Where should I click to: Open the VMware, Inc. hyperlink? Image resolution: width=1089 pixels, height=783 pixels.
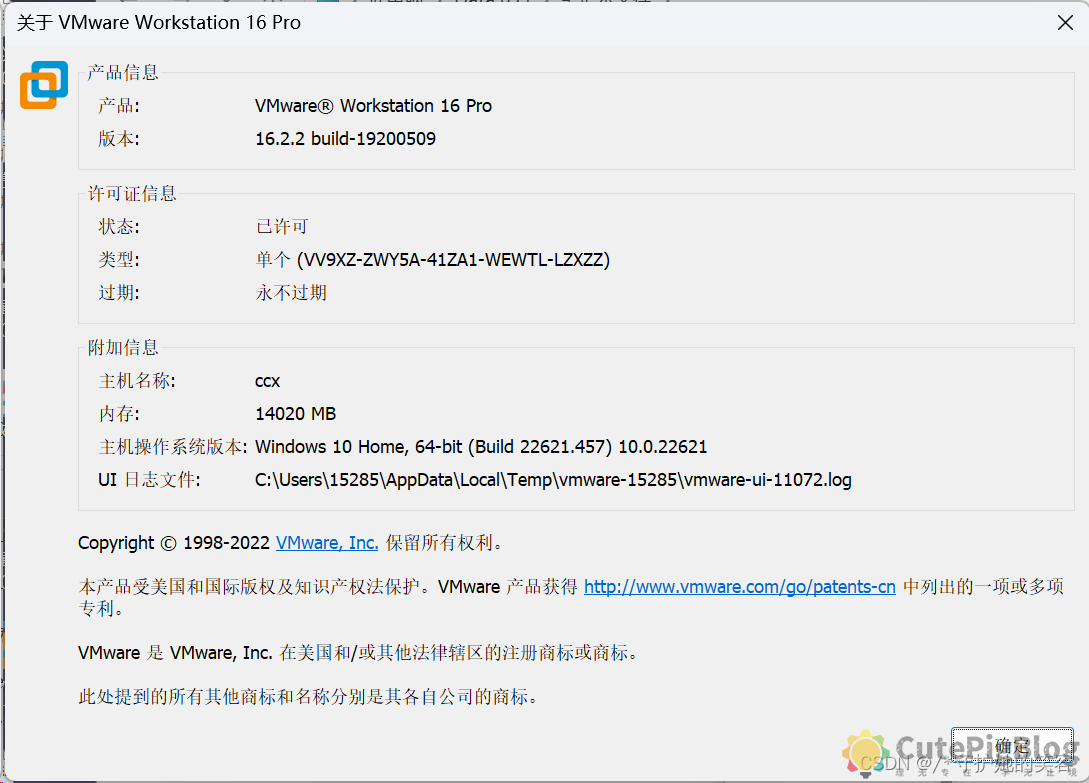click(x=326, y=543)
